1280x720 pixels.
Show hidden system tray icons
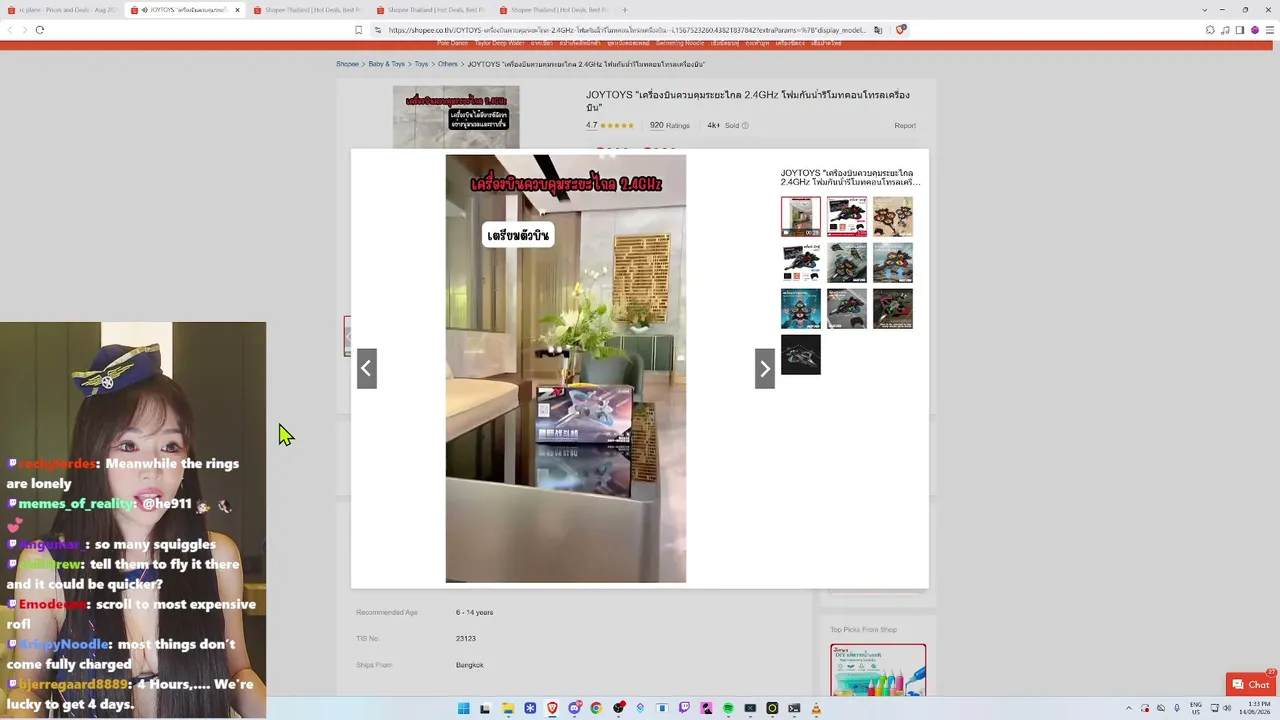[x=1129, y=709]
